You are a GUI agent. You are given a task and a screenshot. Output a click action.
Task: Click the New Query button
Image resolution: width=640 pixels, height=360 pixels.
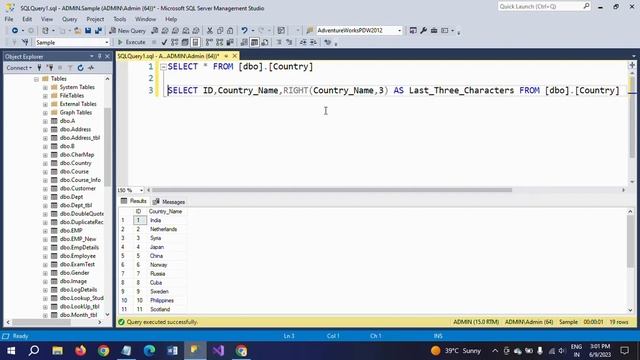point(127,31)
